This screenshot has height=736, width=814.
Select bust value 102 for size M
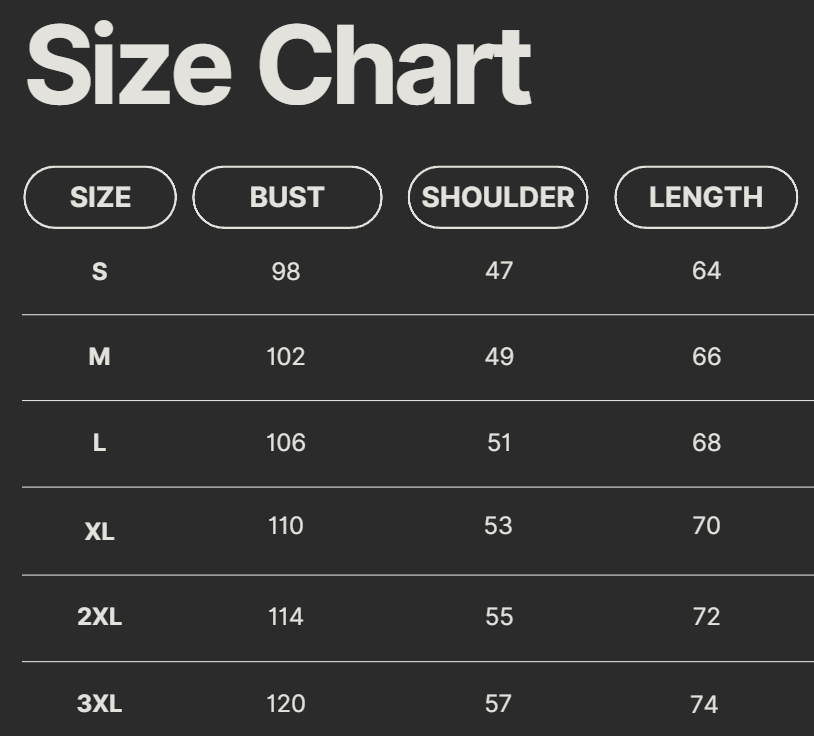286,357
